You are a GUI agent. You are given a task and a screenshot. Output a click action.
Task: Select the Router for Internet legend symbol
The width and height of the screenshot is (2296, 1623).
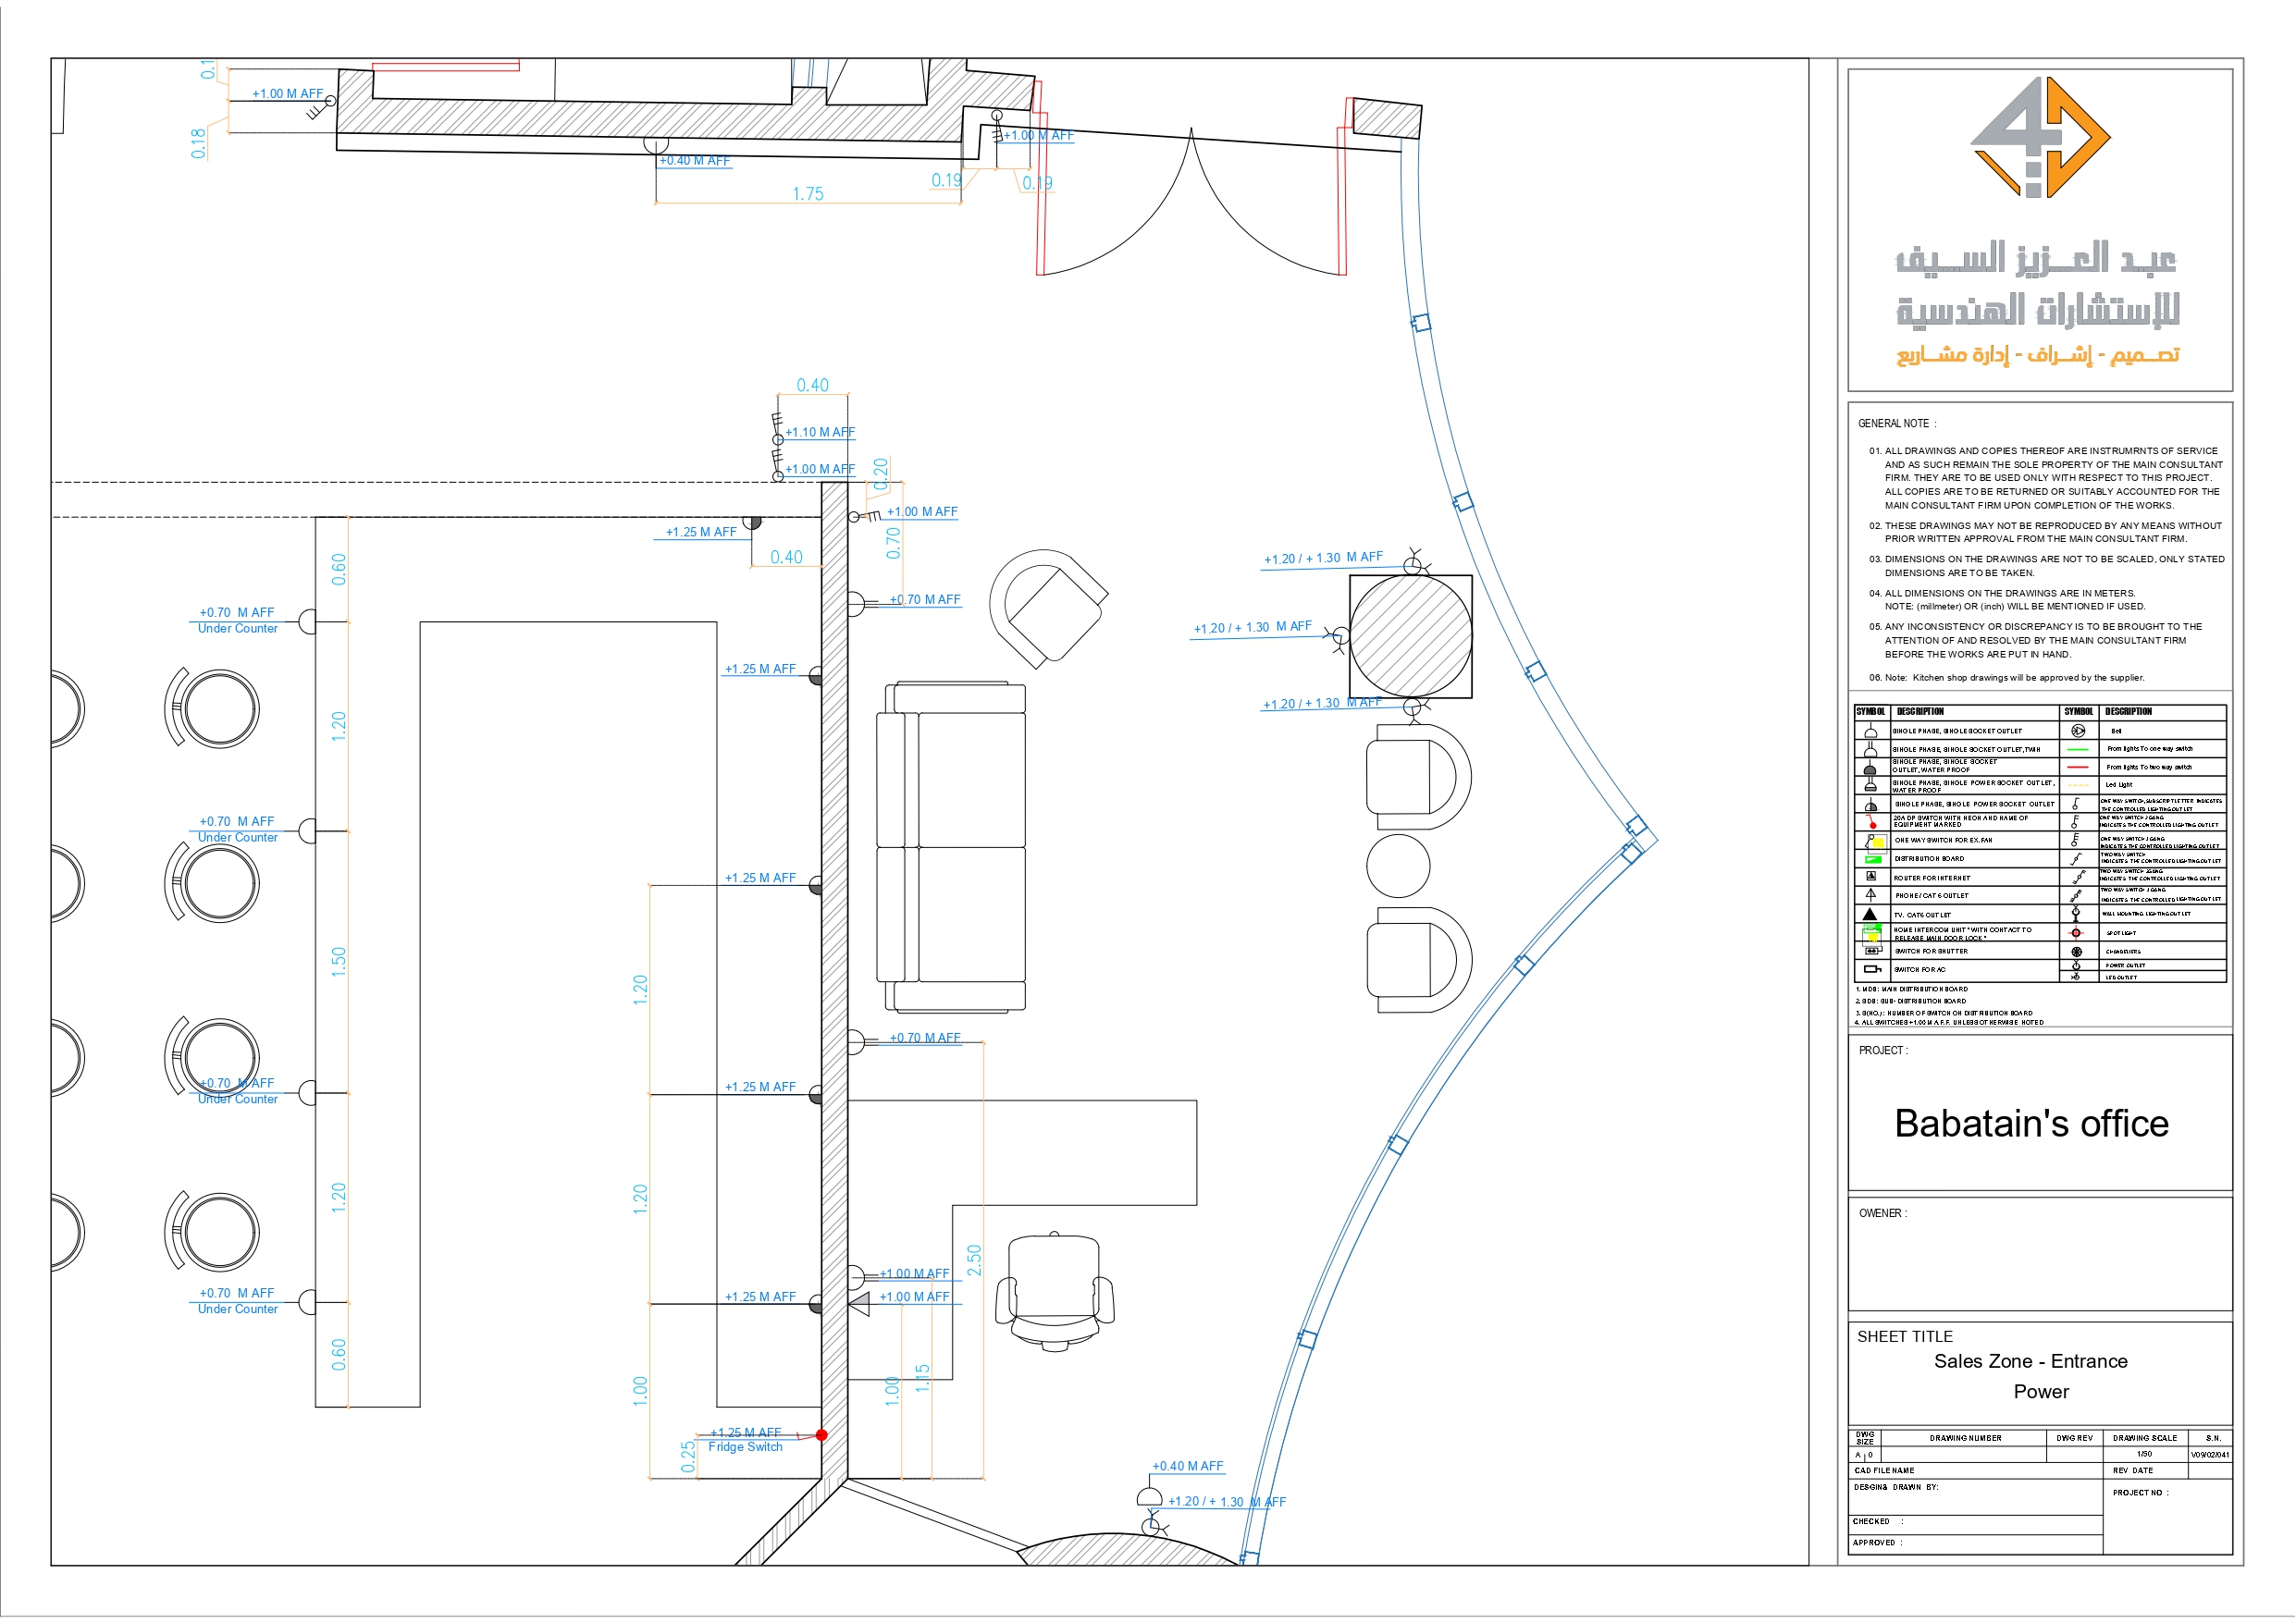[1872, 878]
